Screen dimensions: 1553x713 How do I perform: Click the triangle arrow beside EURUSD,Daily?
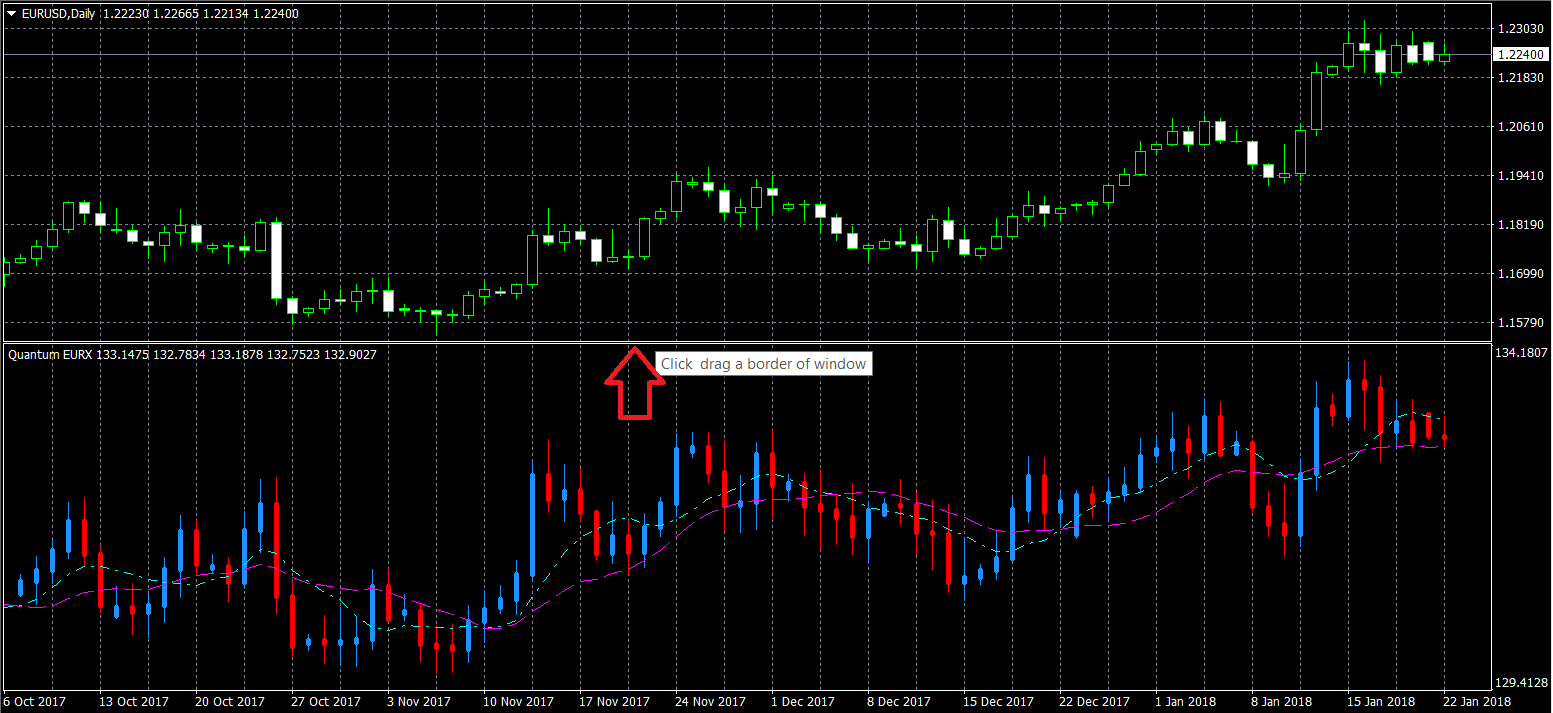click(x=11, y=14)
